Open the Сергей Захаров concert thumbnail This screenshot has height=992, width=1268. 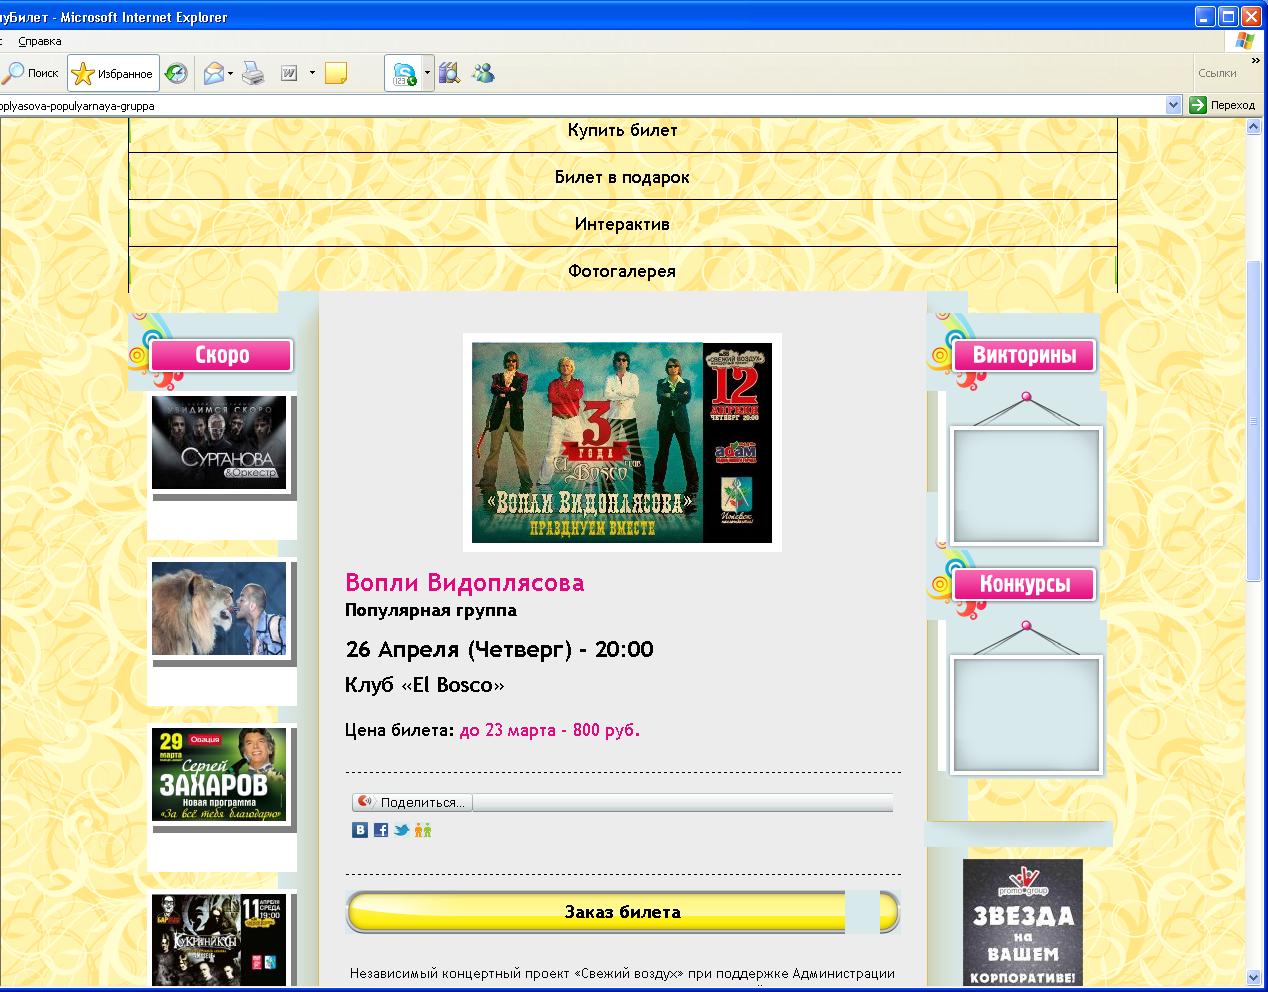219,775
